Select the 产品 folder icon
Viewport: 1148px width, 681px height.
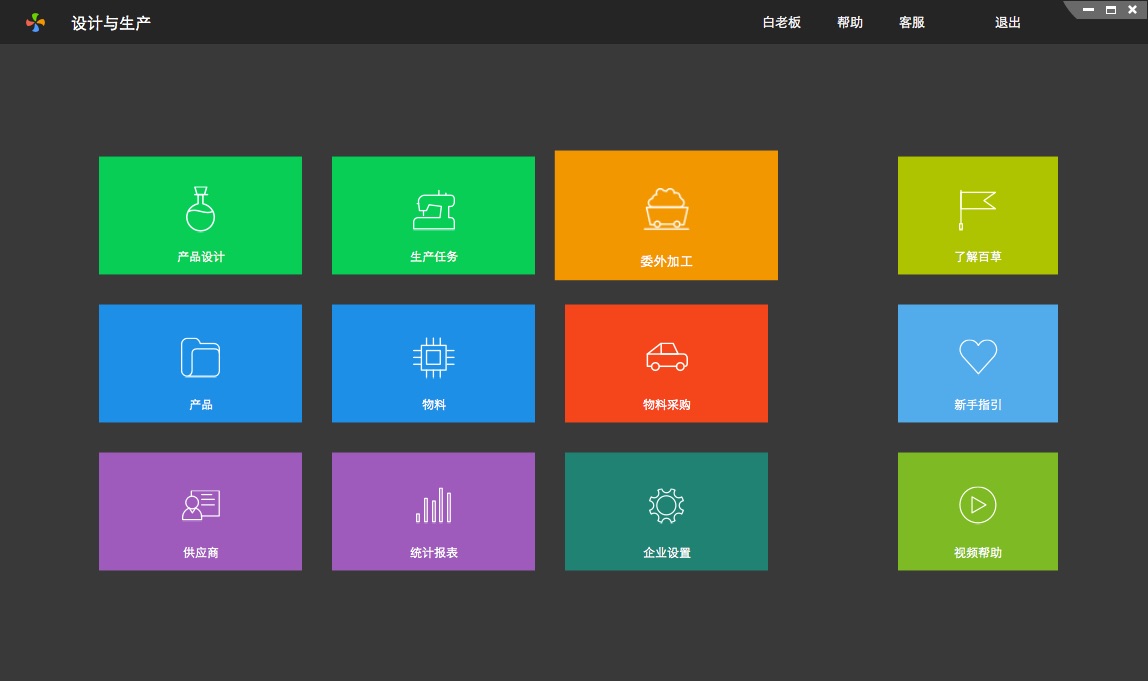coord(200,357)
